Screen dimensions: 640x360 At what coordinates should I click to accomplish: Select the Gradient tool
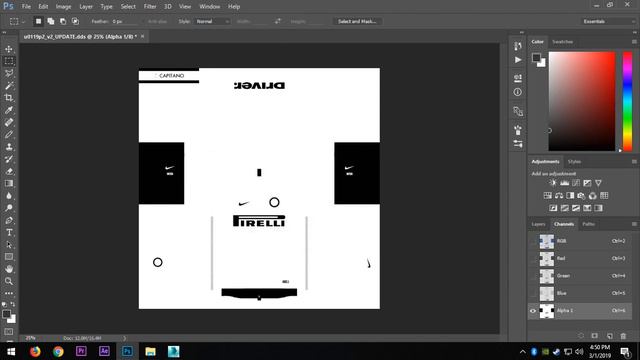(9, 184)
